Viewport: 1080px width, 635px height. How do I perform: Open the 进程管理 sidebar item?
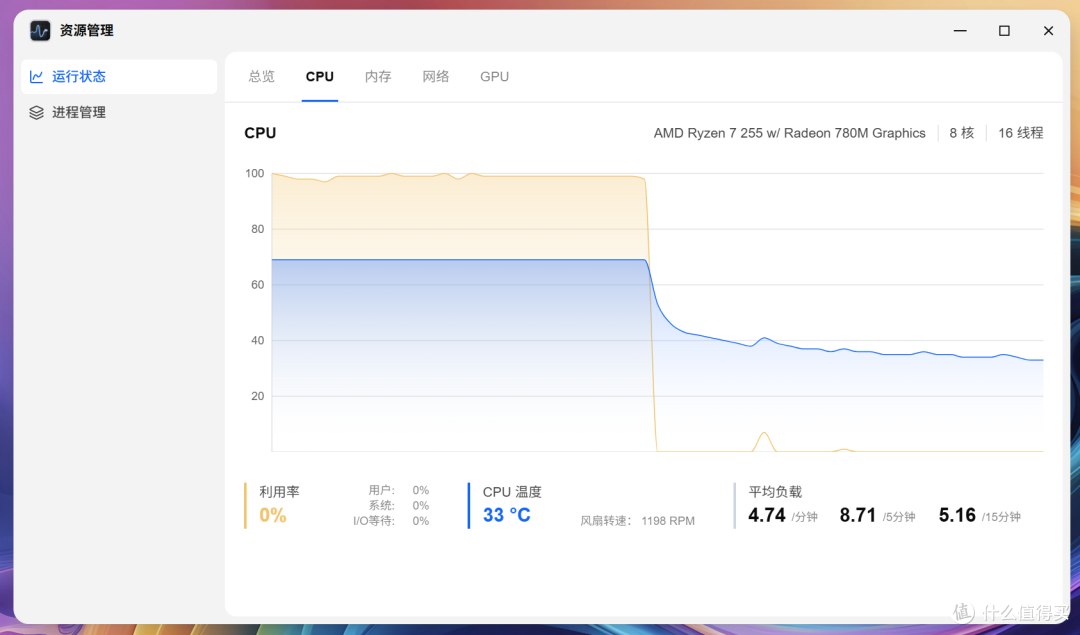pos(119,112)
